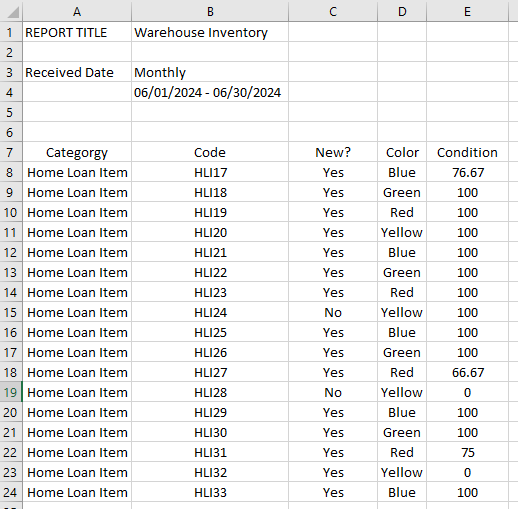Screen dimensions: 518x509
Task: Click the Categorgy header cell
Action: coord(77,152)
